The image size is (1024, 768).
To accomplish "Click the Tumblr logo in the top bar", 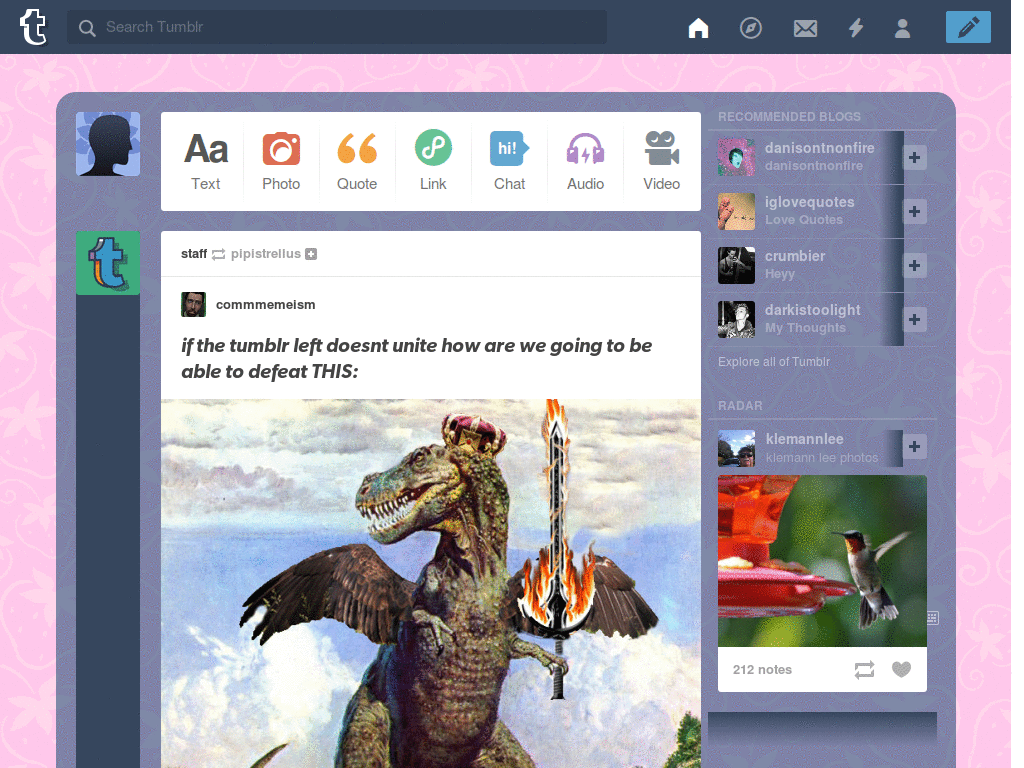I will tap(33, 27).
